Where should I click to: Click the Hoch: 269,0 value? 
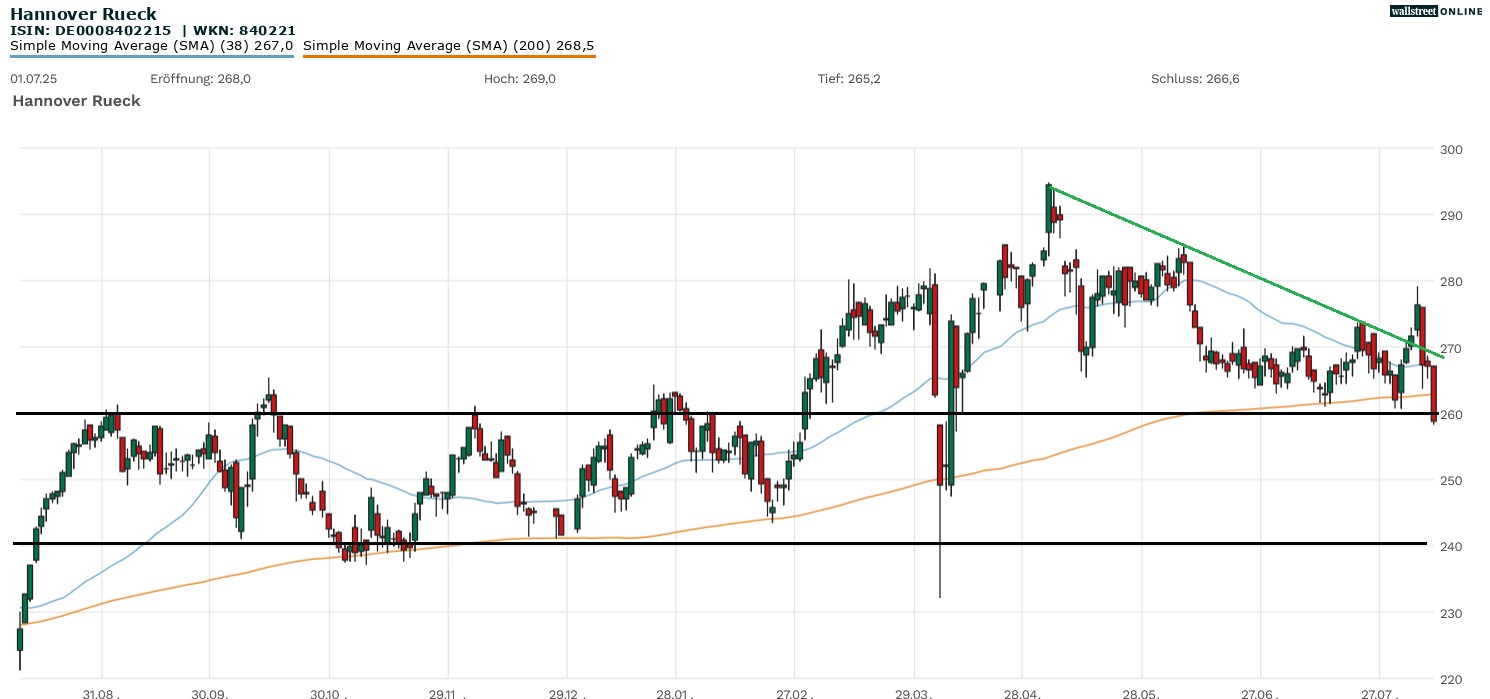tap(519, 79)
